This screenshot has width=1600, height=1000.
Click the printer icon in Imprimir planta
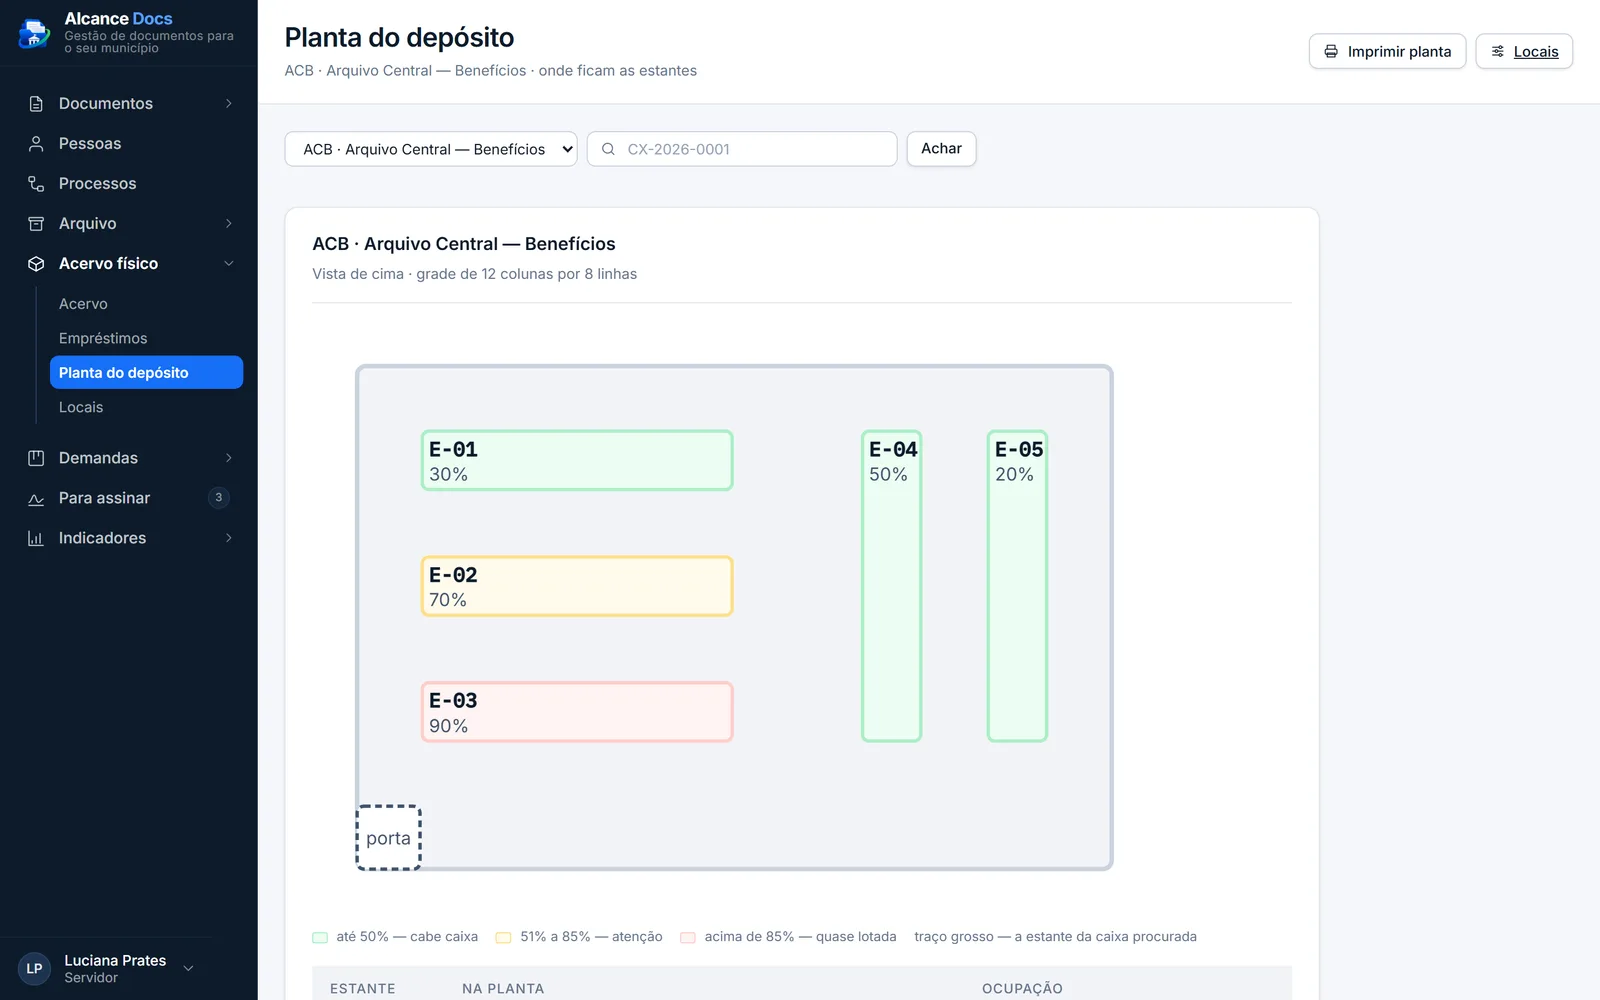pyautogui.click(x=1331, y=52)
